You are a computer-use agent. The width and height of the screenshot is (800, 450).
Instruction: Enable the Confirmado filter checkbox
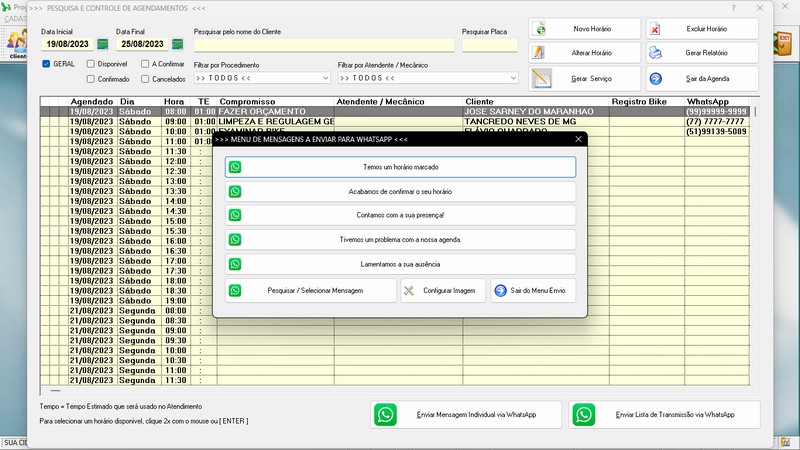91,79
